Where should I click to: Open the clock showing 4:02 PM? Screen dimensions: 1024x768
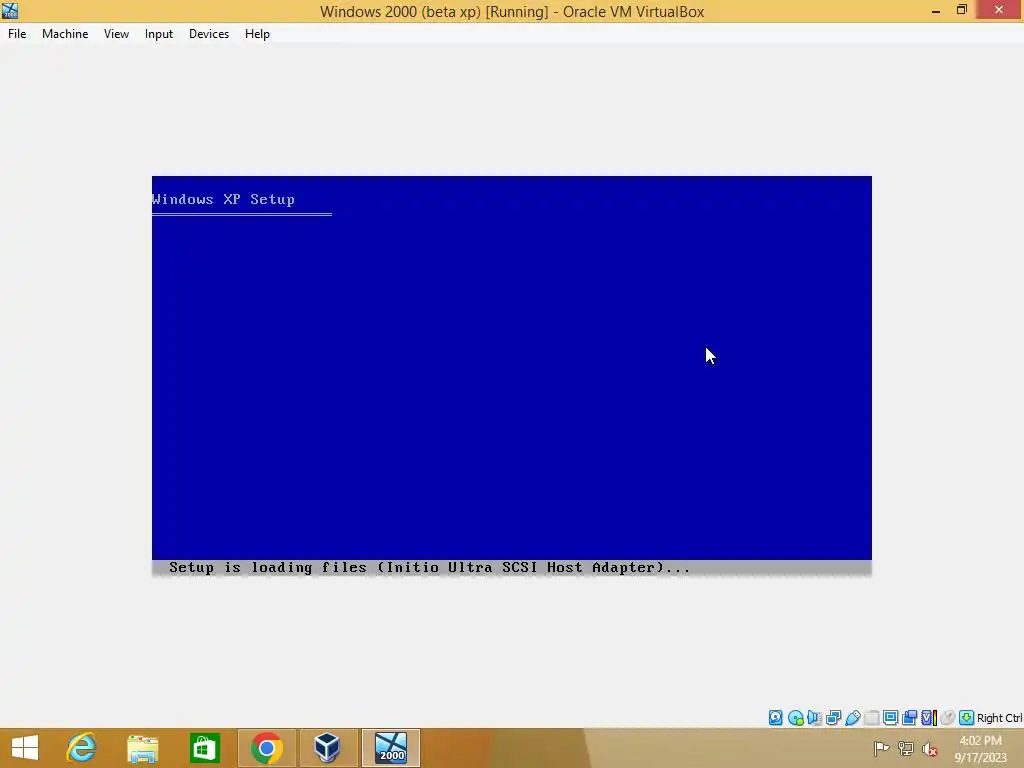click(x=980, y=748)
